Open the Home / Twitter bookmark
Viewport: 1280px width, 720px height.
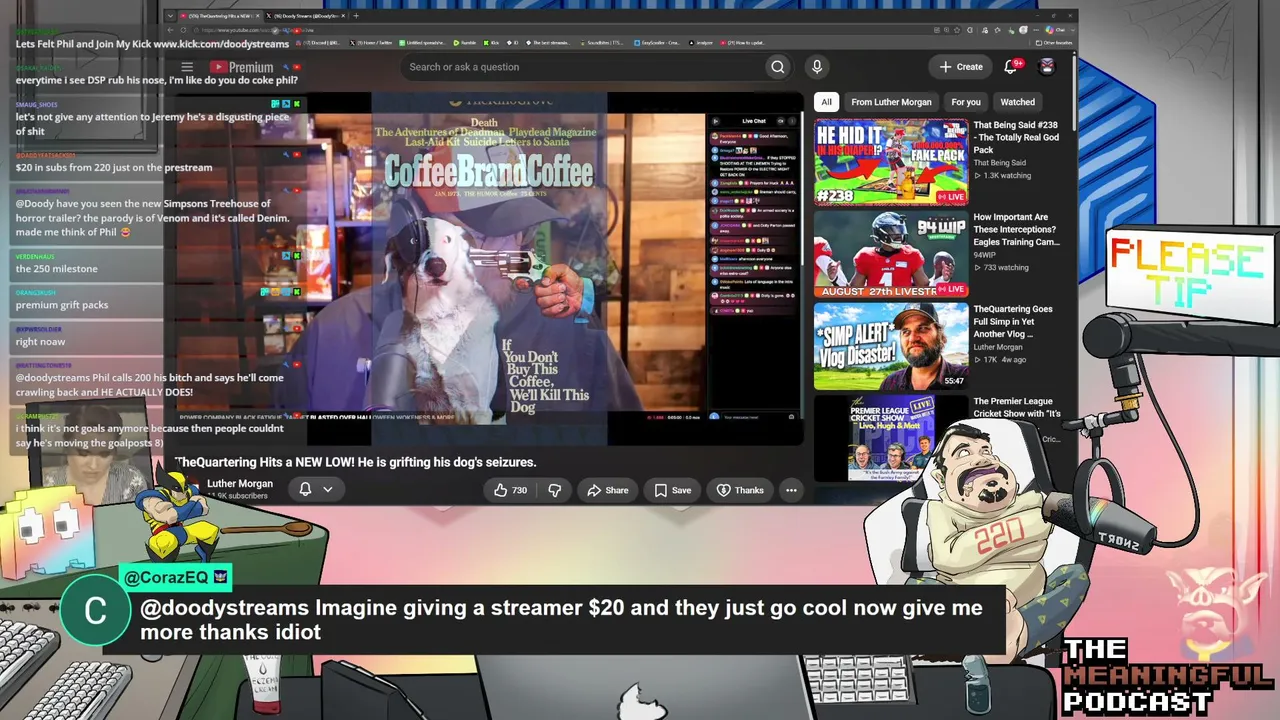click(373, 43)
